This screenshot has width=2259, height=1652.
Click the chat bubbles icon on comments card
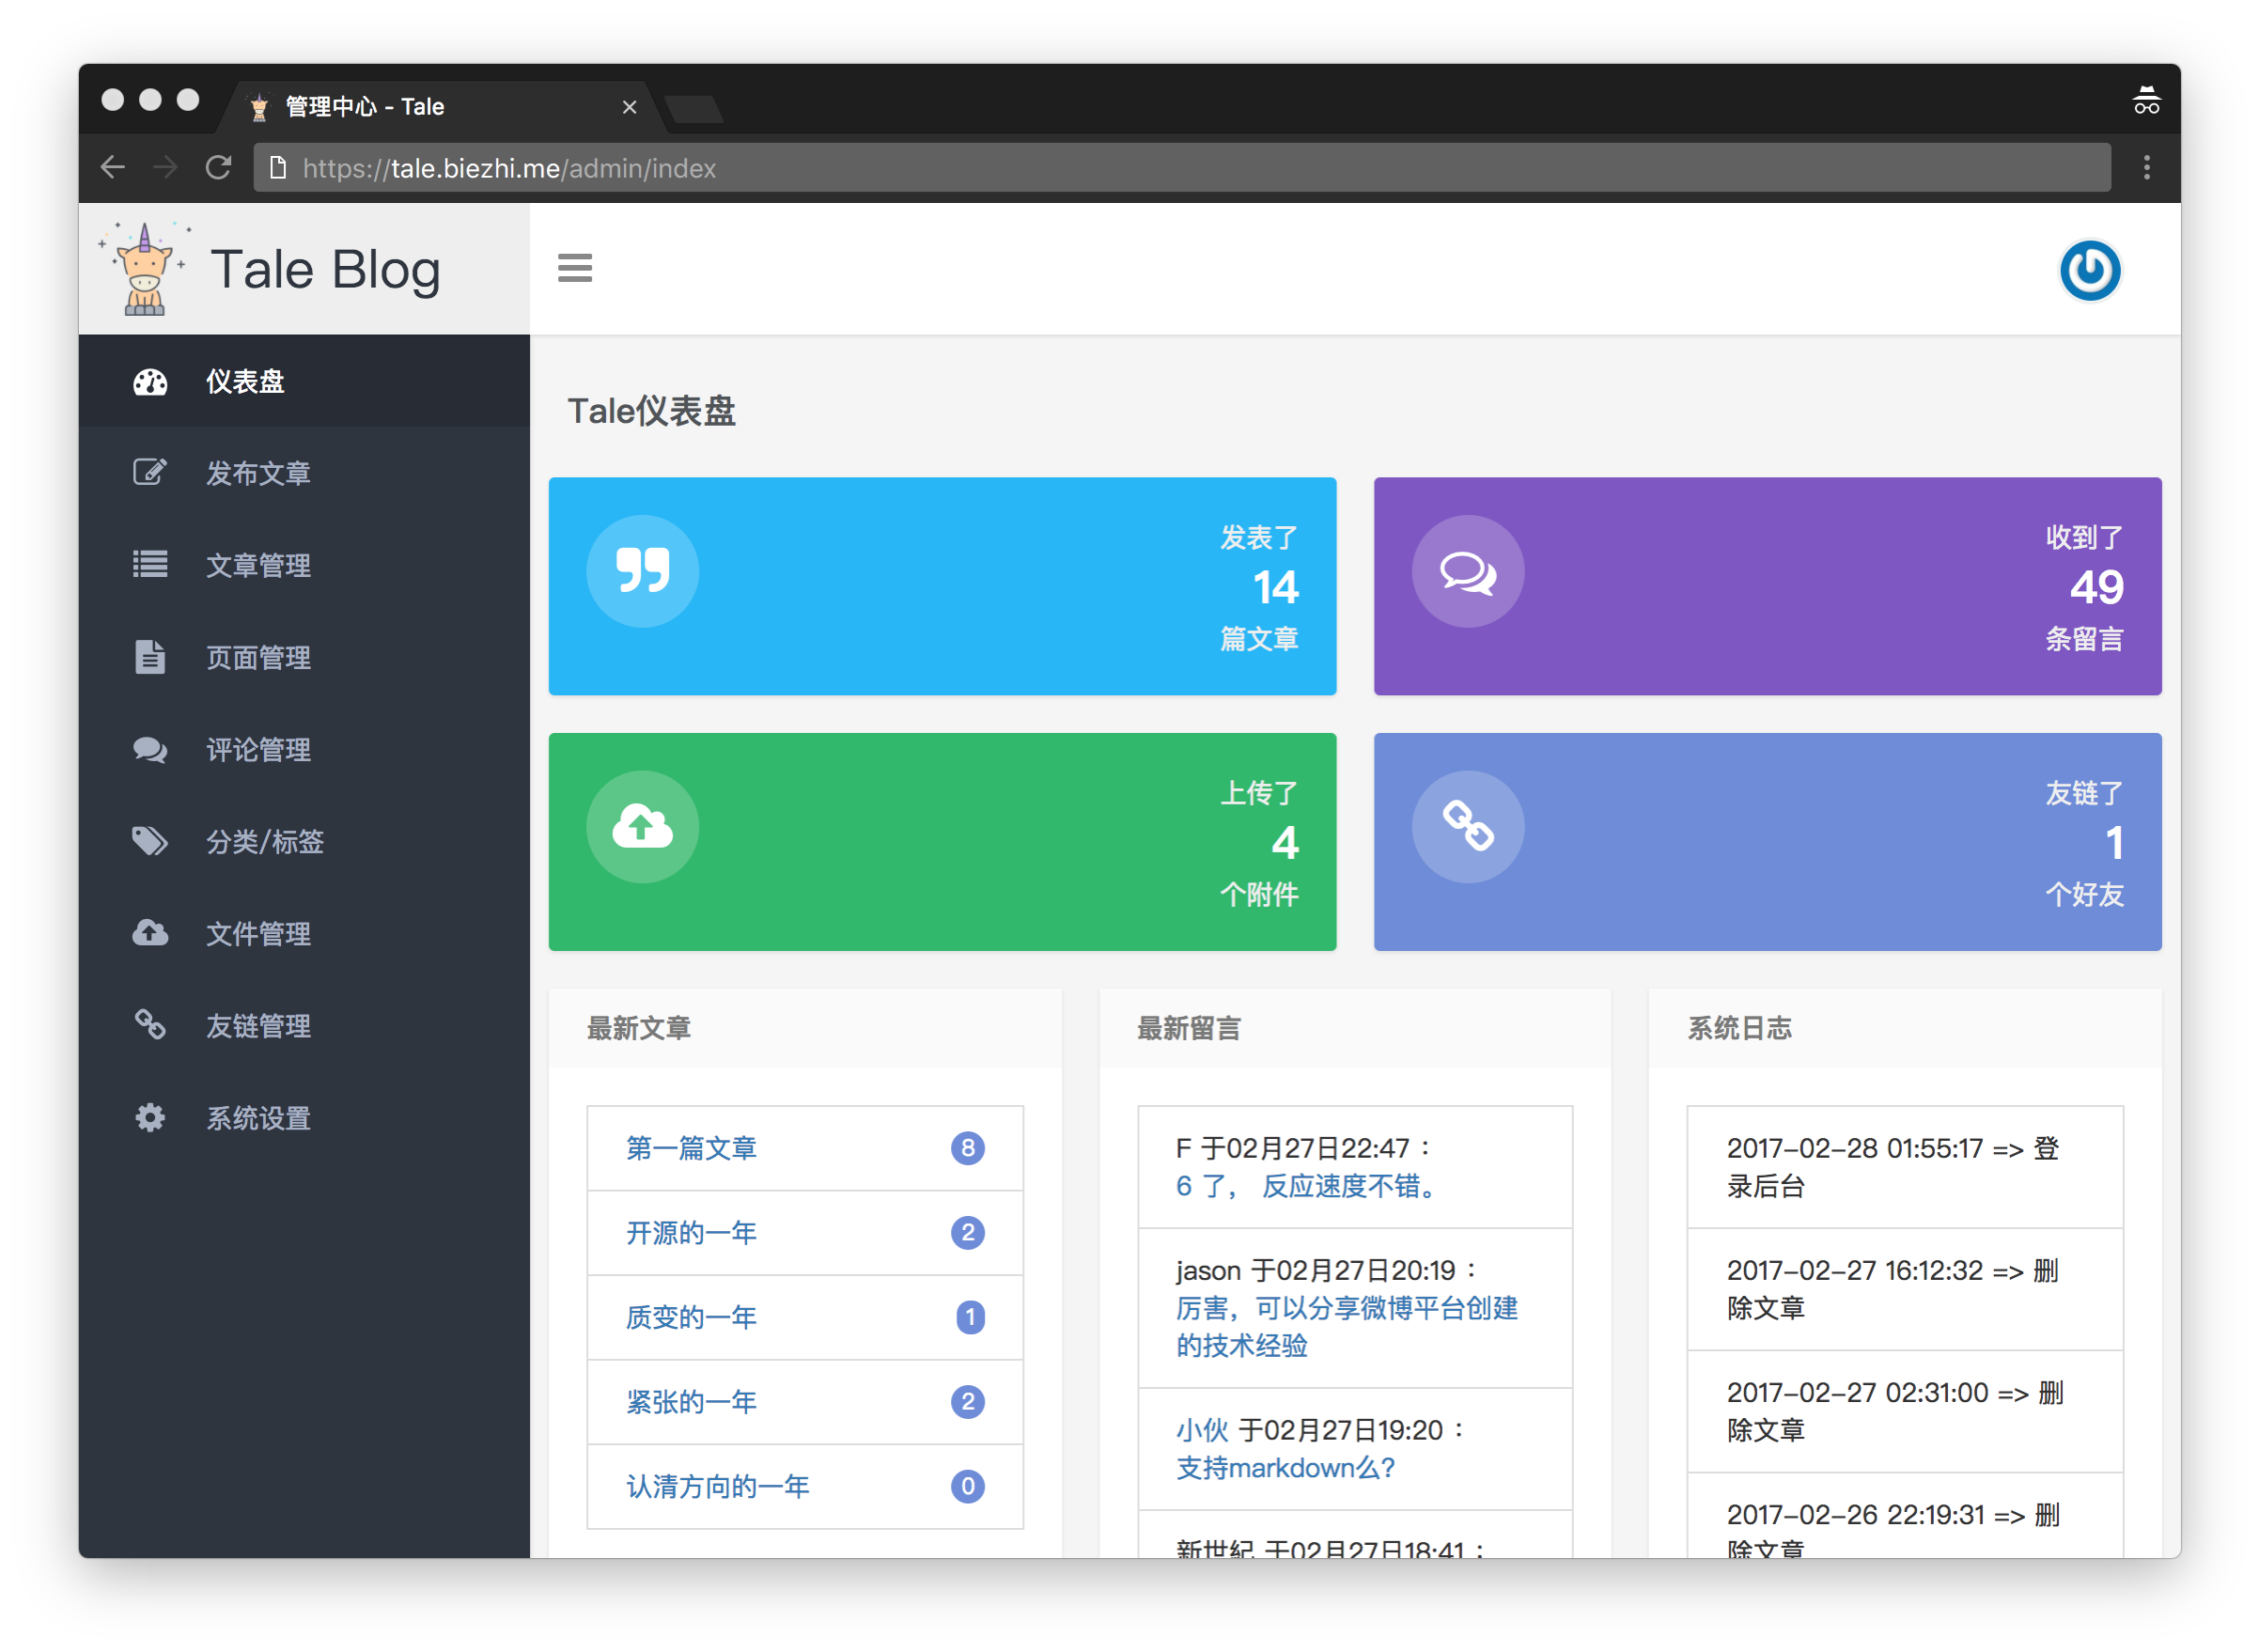point(1467,571)
